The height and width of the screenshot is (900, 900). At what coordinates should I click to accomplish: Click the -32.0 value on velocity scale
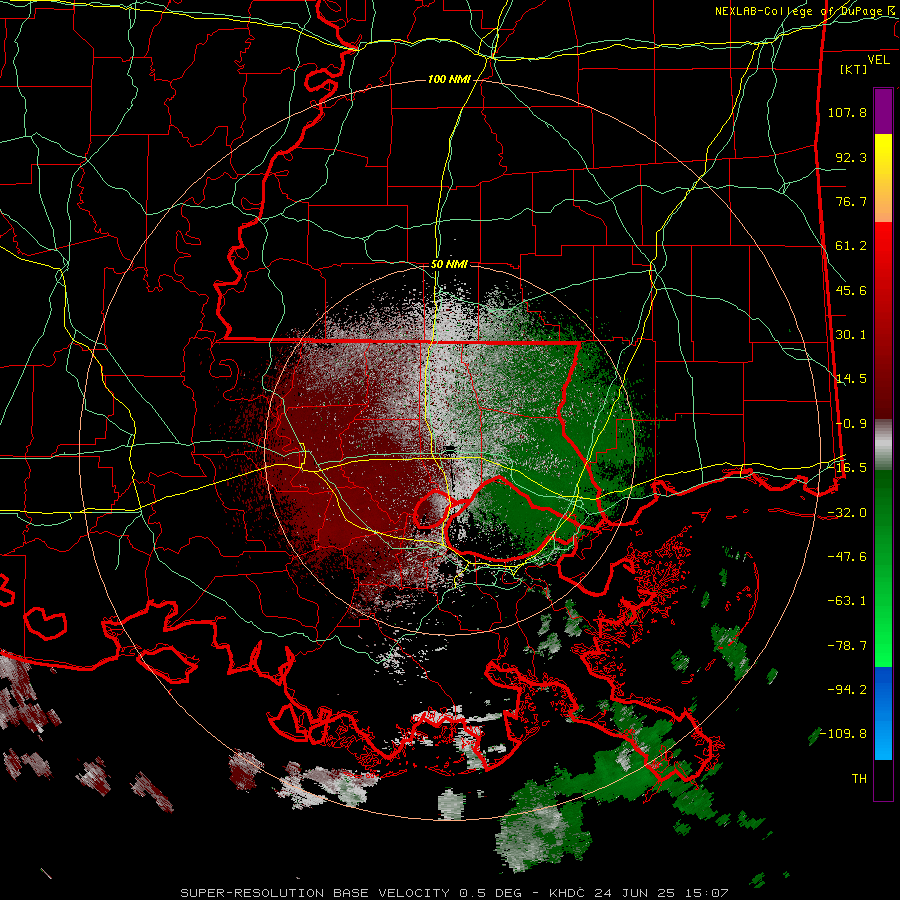click(x=847, y=513)
